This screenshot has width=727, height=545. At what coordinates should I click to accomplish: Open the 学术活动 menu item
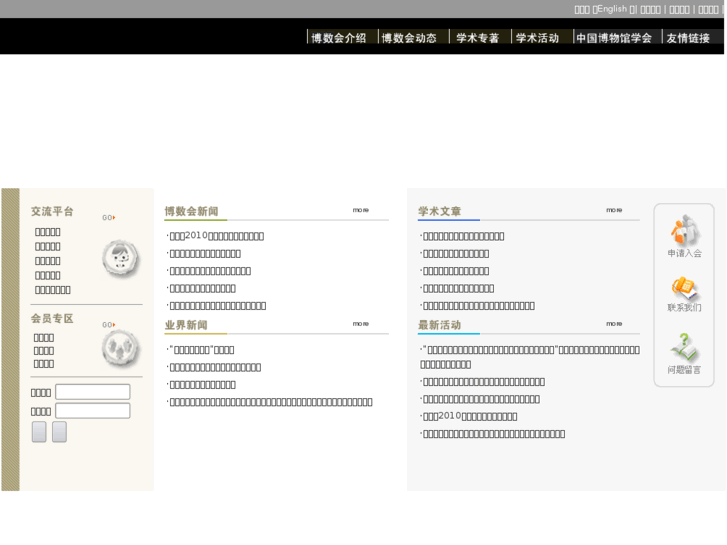(537, 38)
